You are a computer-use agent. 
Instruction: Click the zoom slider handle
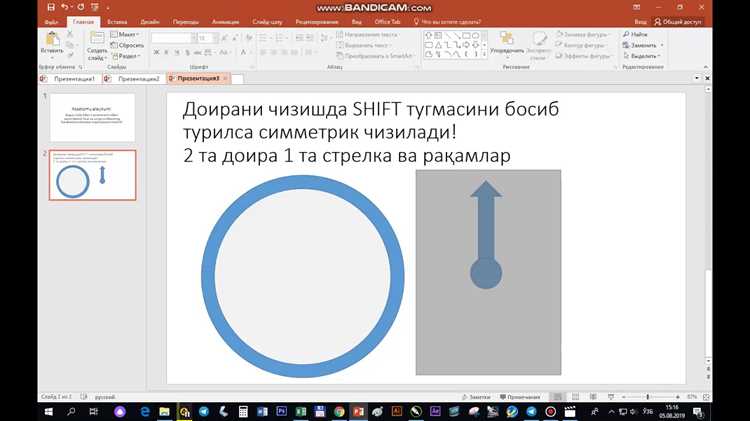pos(648,397)
